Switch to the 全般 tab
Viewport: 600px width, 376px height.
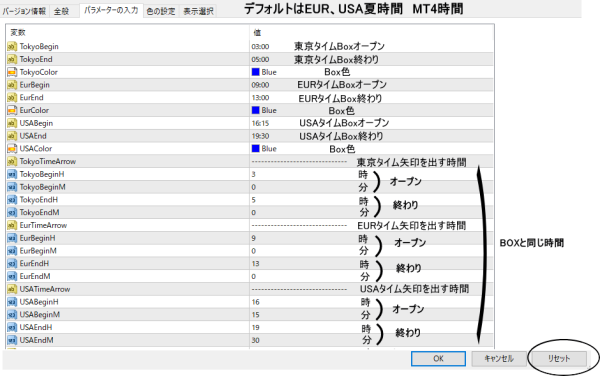pyautogui.click(x=62, y=11)
